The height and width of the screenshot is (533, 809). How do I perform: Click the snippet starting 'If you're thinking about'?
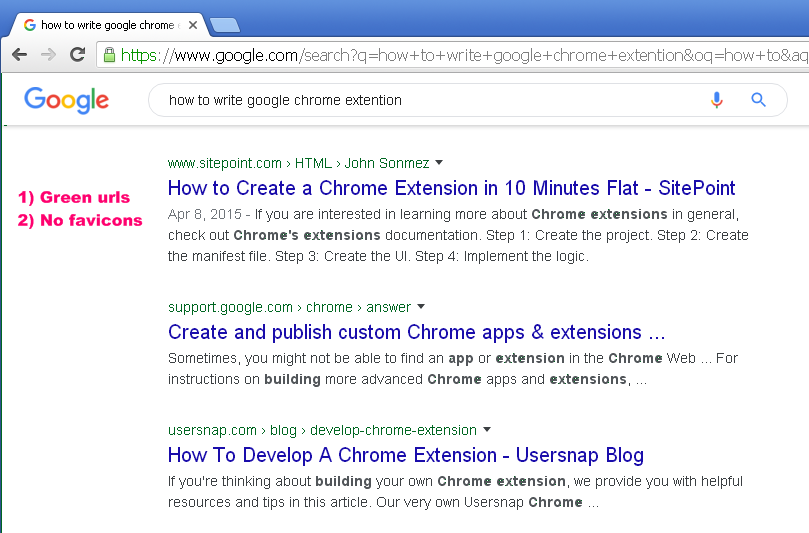[455, 491]
